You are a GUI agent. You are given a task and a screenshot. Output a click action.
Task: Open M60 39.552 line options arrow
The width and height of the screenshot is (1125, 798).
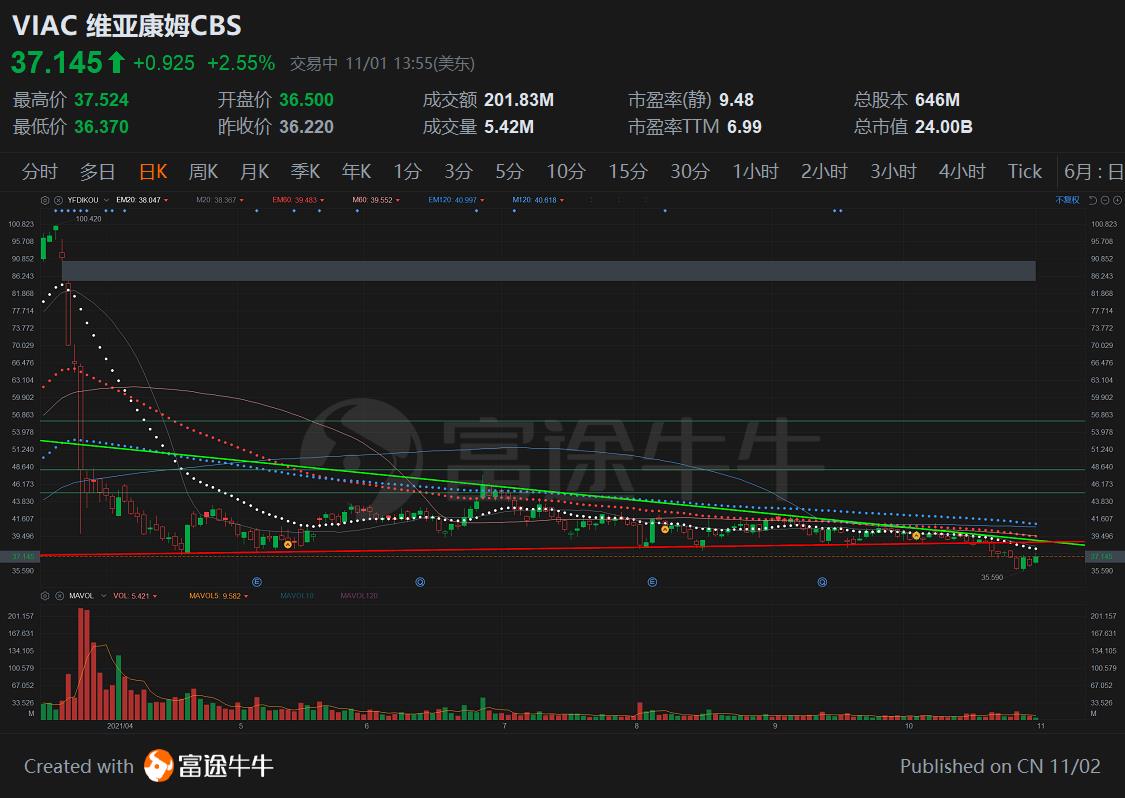tap(397, 200)
